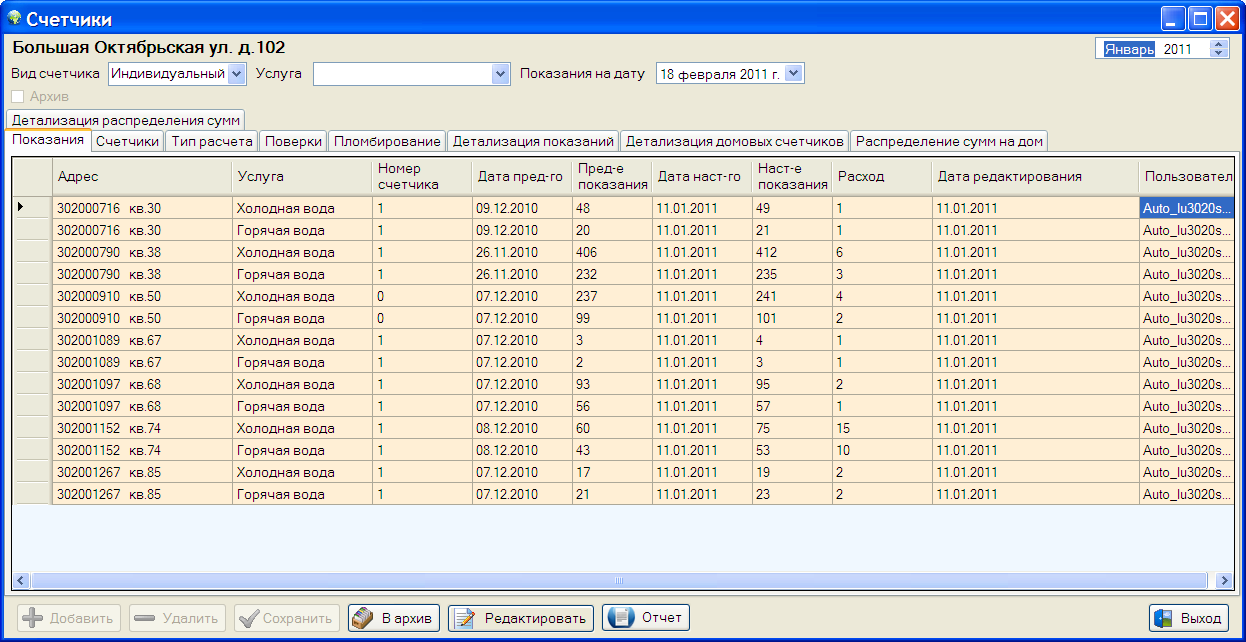Sort by the Расход column header
This screenshot has height=642, width=1246.
(x=881, y=176)
